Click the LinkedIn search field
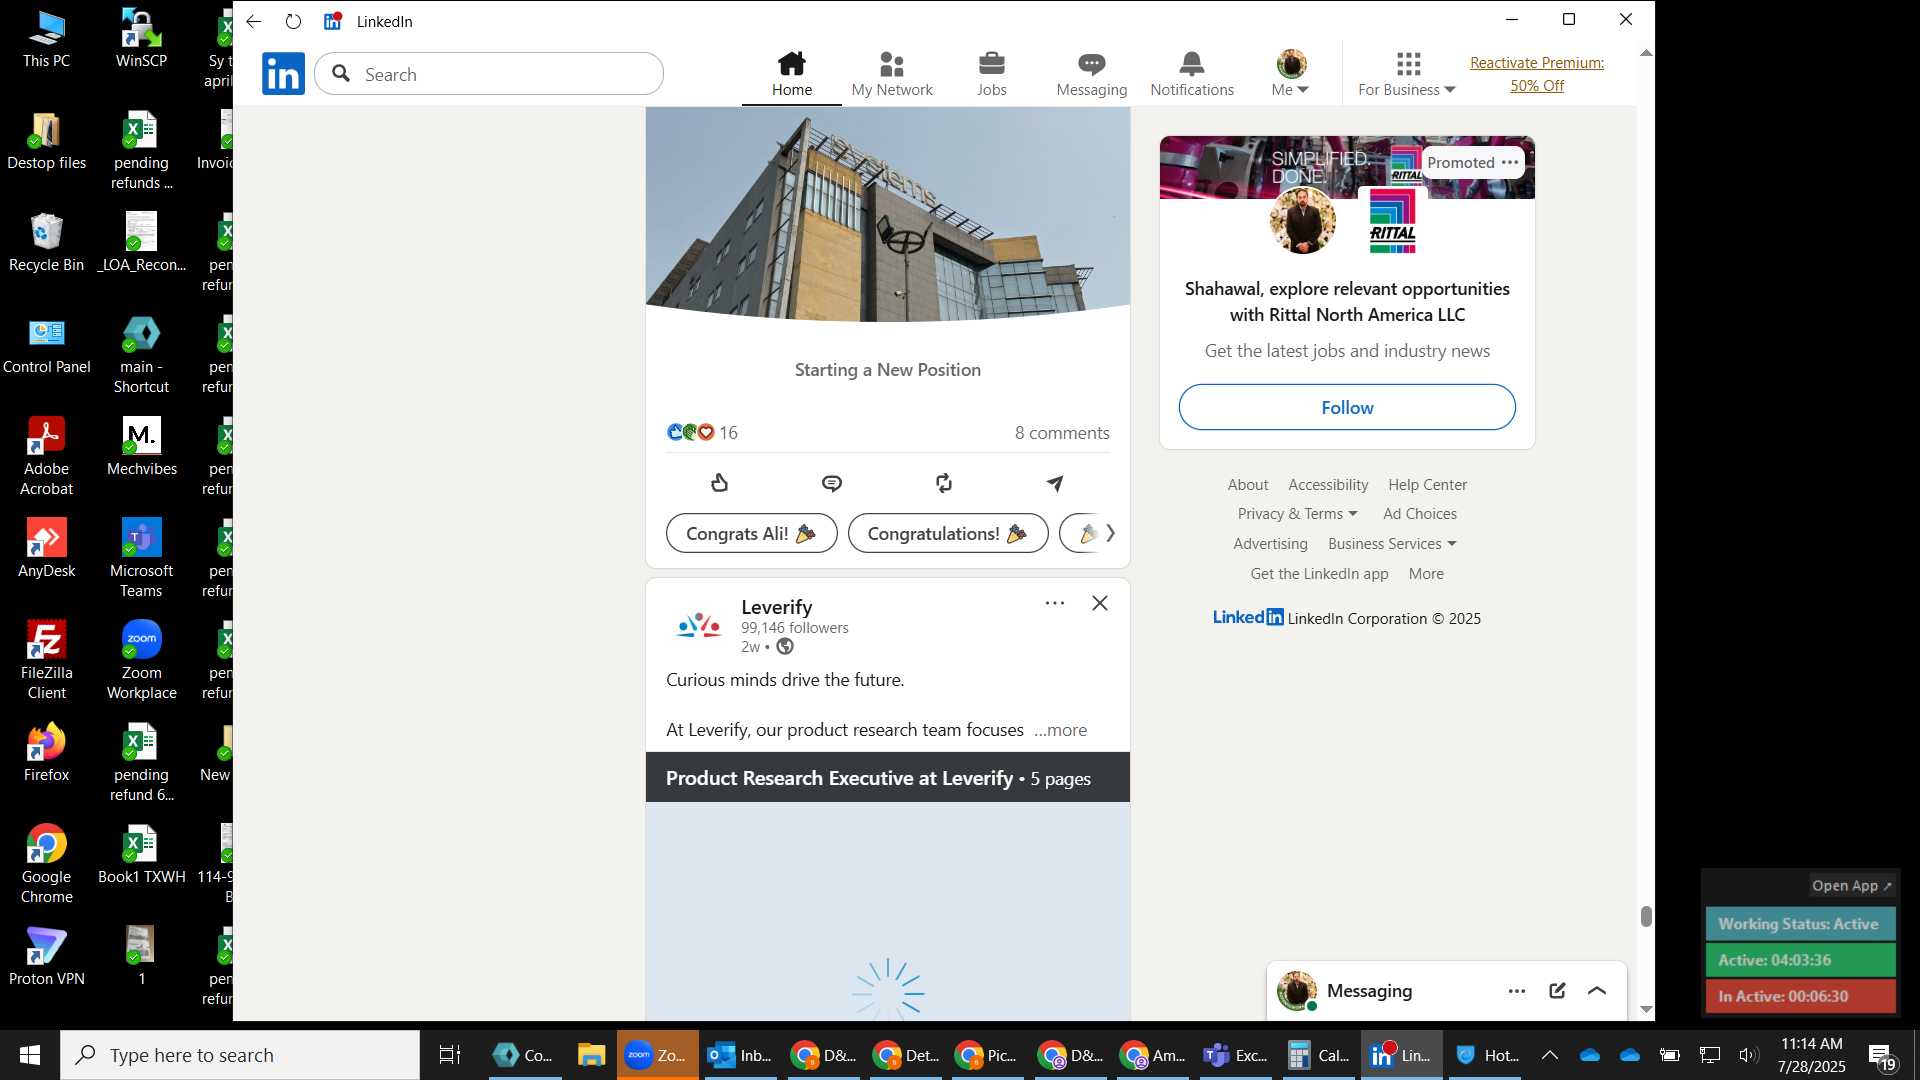 [x=489, y=74]
